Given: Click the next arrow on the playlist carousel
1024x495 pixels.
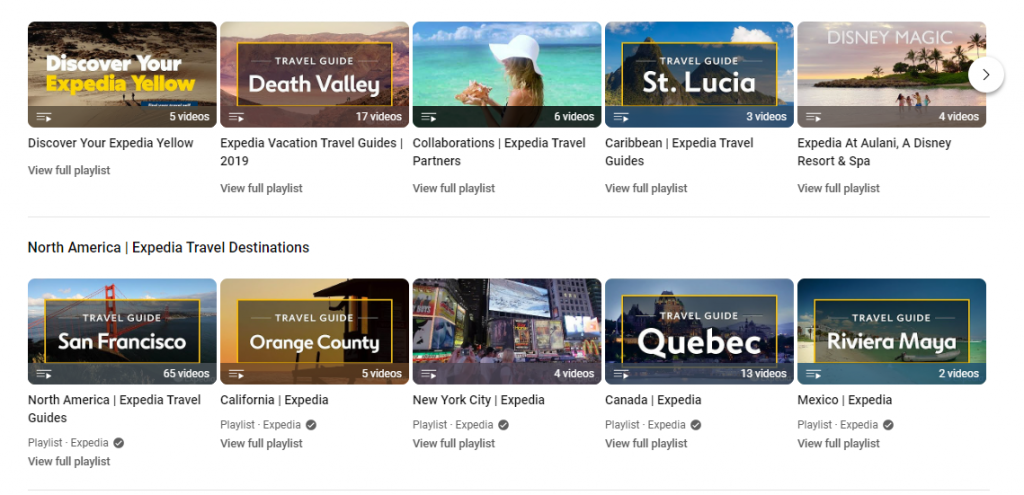Looking at the screenshot, I should pos(985,75).
